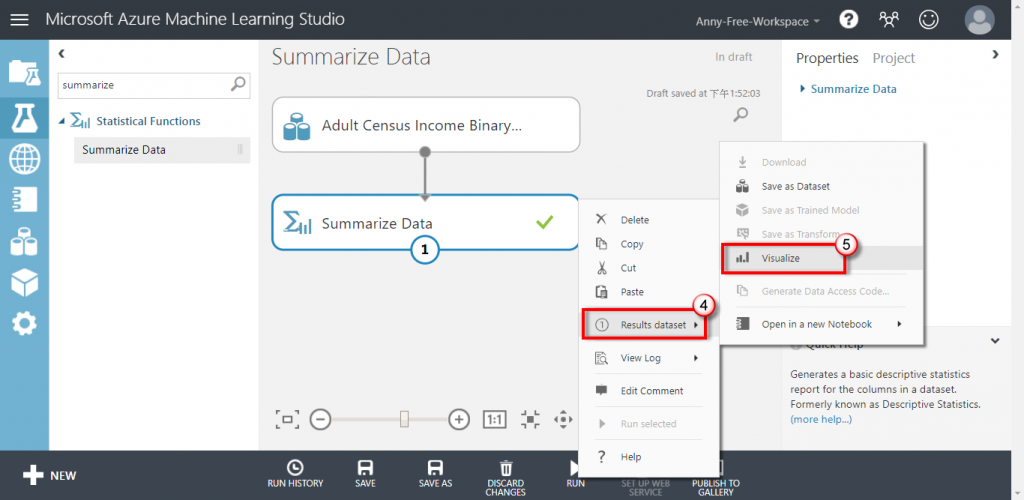Send feedback via smiley icon
1024x500 pixels.
(928, 20)
